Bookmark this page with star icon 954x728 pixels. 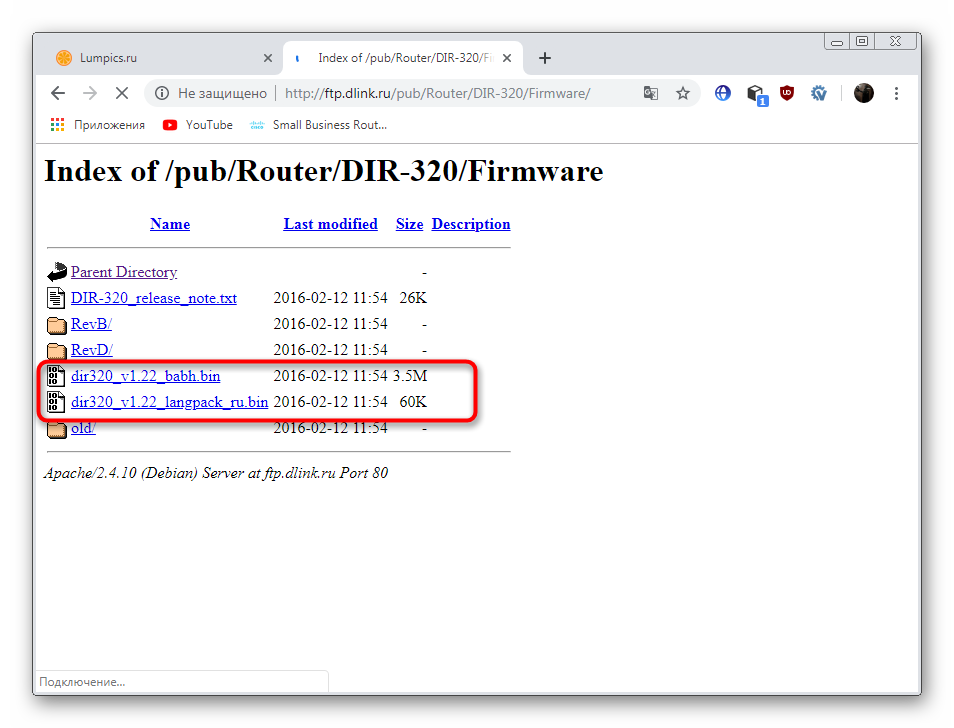pos(683,93)
